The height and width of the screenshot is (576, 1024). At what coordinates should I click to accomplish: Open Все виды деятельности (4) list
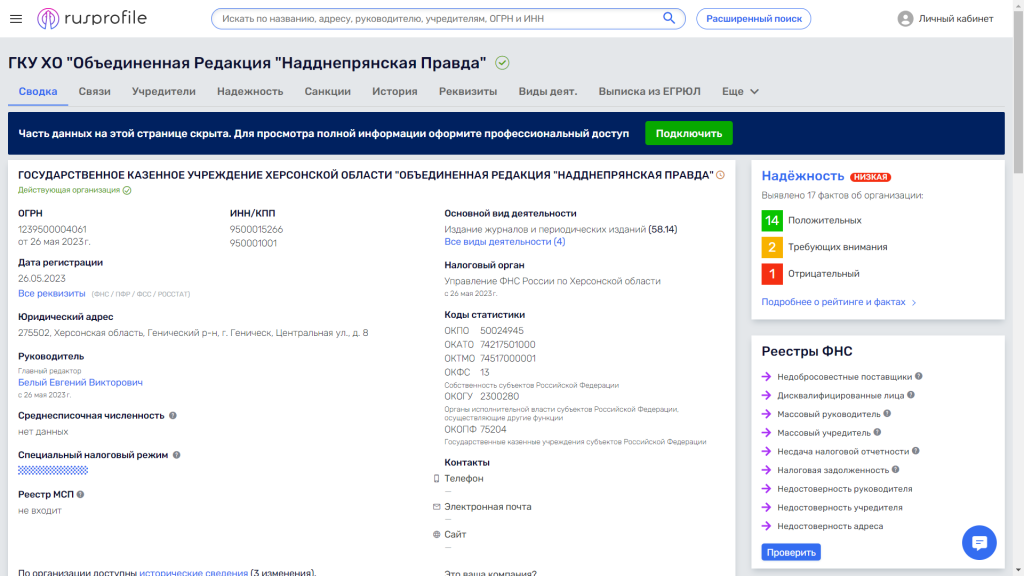(504, 242)
